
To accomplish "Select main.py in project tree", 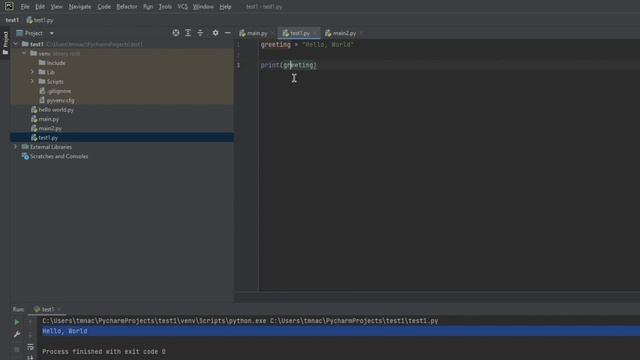I will tap(45, 119).
